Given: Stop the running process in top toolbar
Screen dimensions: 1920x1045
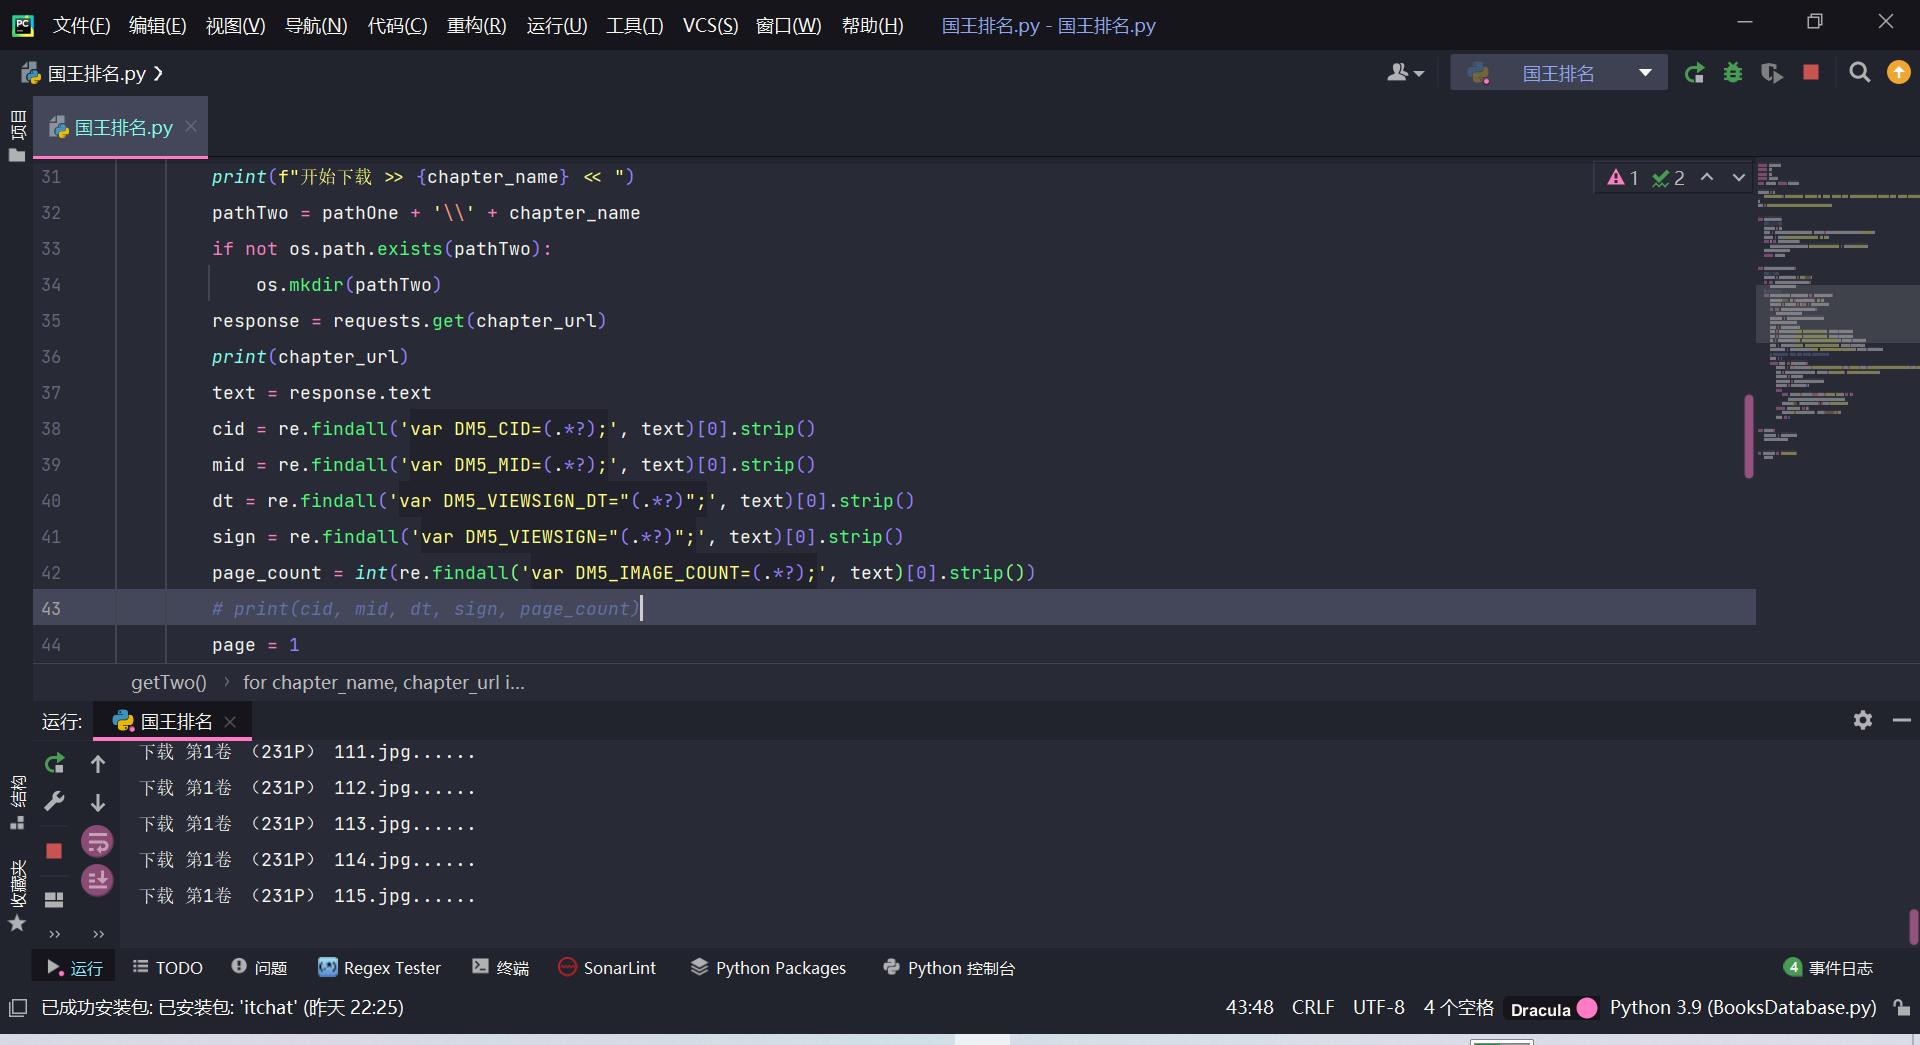Looking at the screenshot, I should [x=1811, y=72].
